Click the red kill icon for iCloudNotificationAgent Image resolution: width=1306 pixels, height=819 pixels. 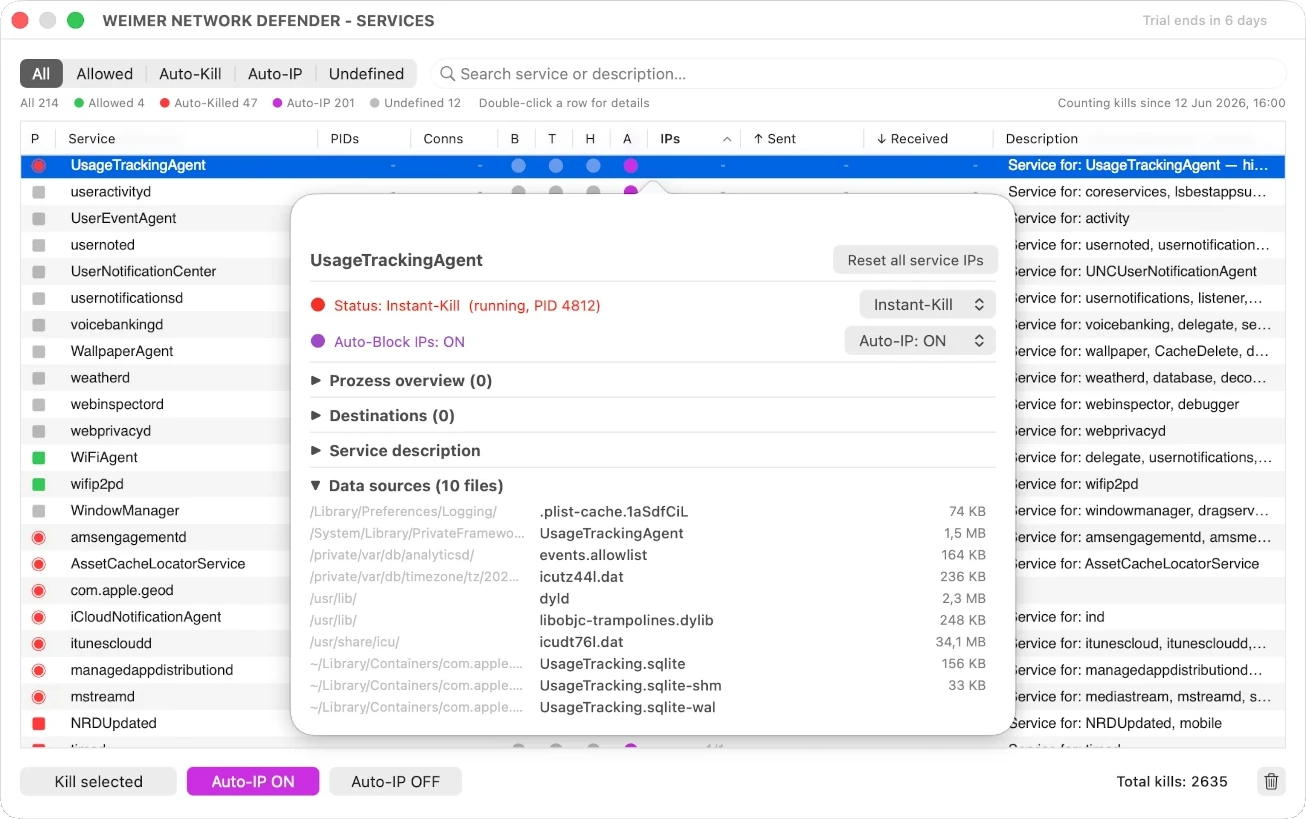pyautogui.click(x=39, y=617)
